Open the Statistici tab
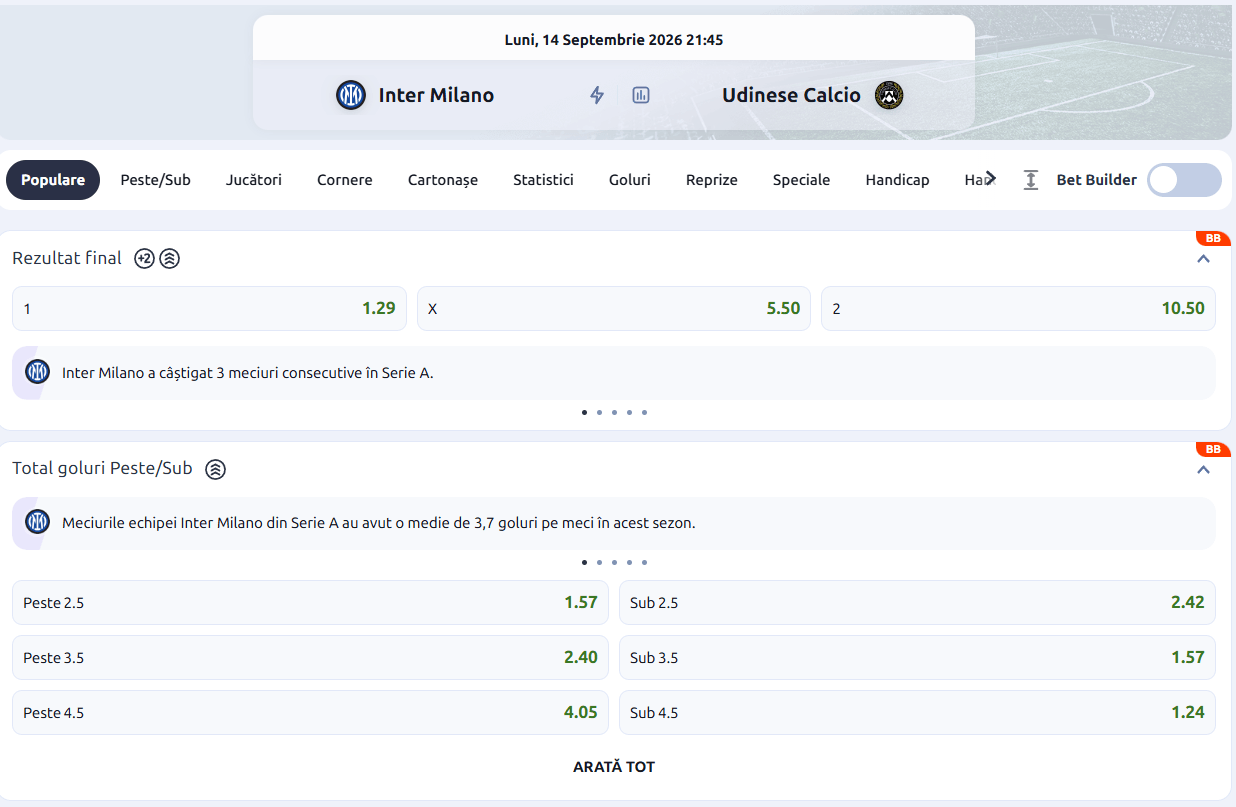1236x807 pixels. [543, 180]
